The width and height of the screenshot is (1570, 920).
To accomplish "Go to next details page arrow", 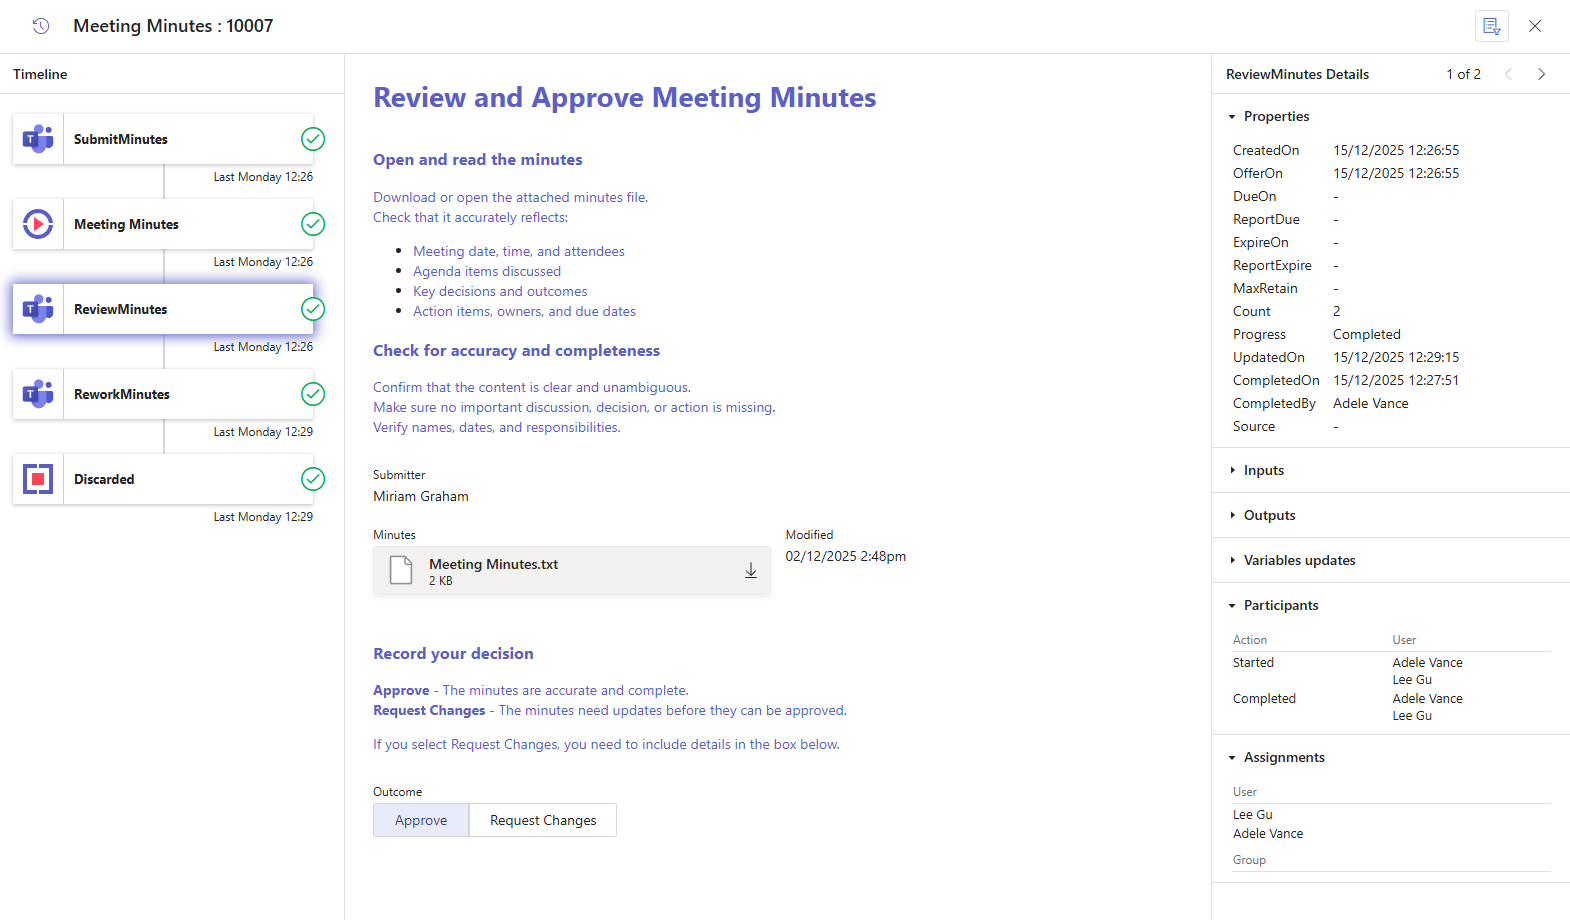I will (x=1541, y=74).
